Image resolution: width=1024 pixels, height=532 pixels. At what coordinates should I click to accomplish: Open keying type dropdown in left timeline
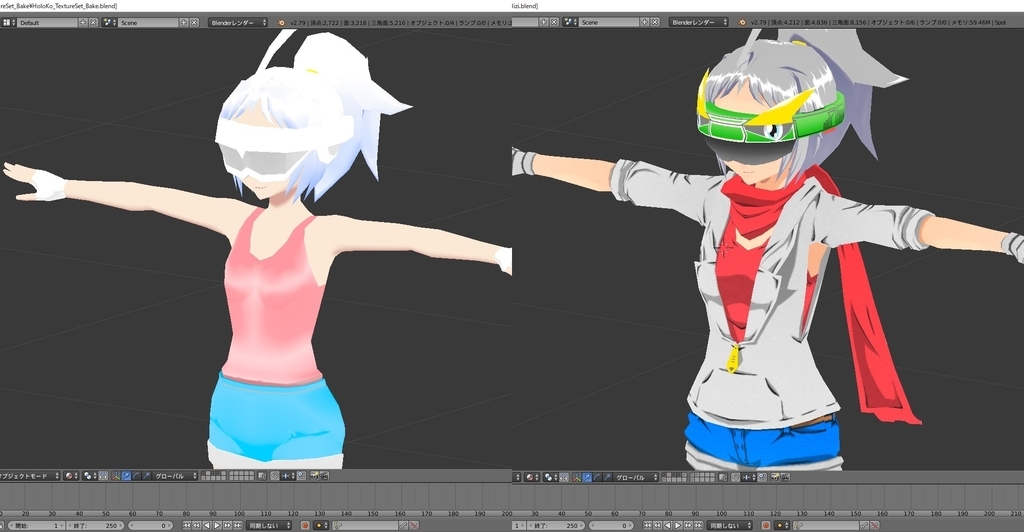coord(321,525)
